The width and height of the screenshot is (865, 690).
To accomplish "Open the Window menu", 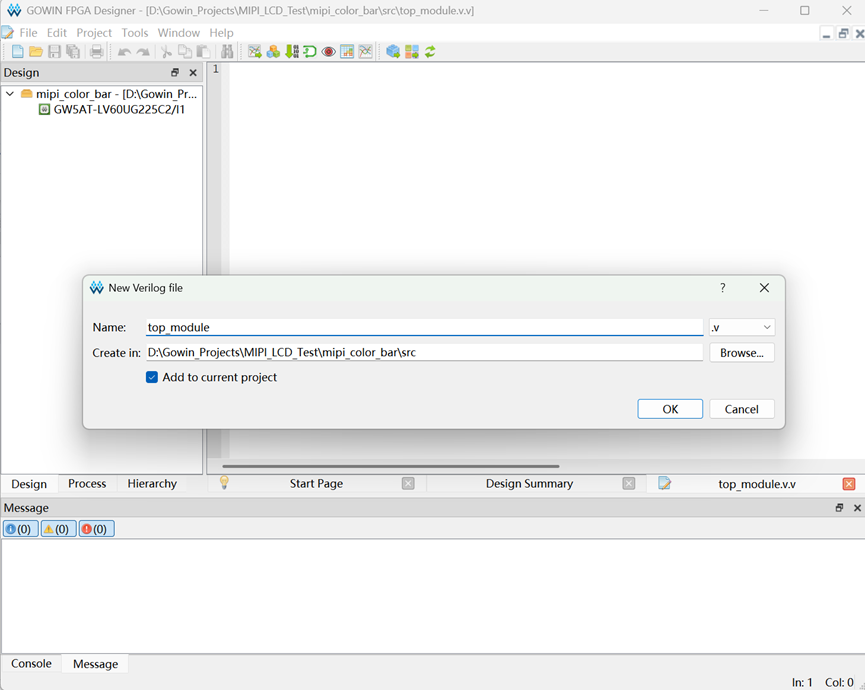I will (x=179, y=33).
